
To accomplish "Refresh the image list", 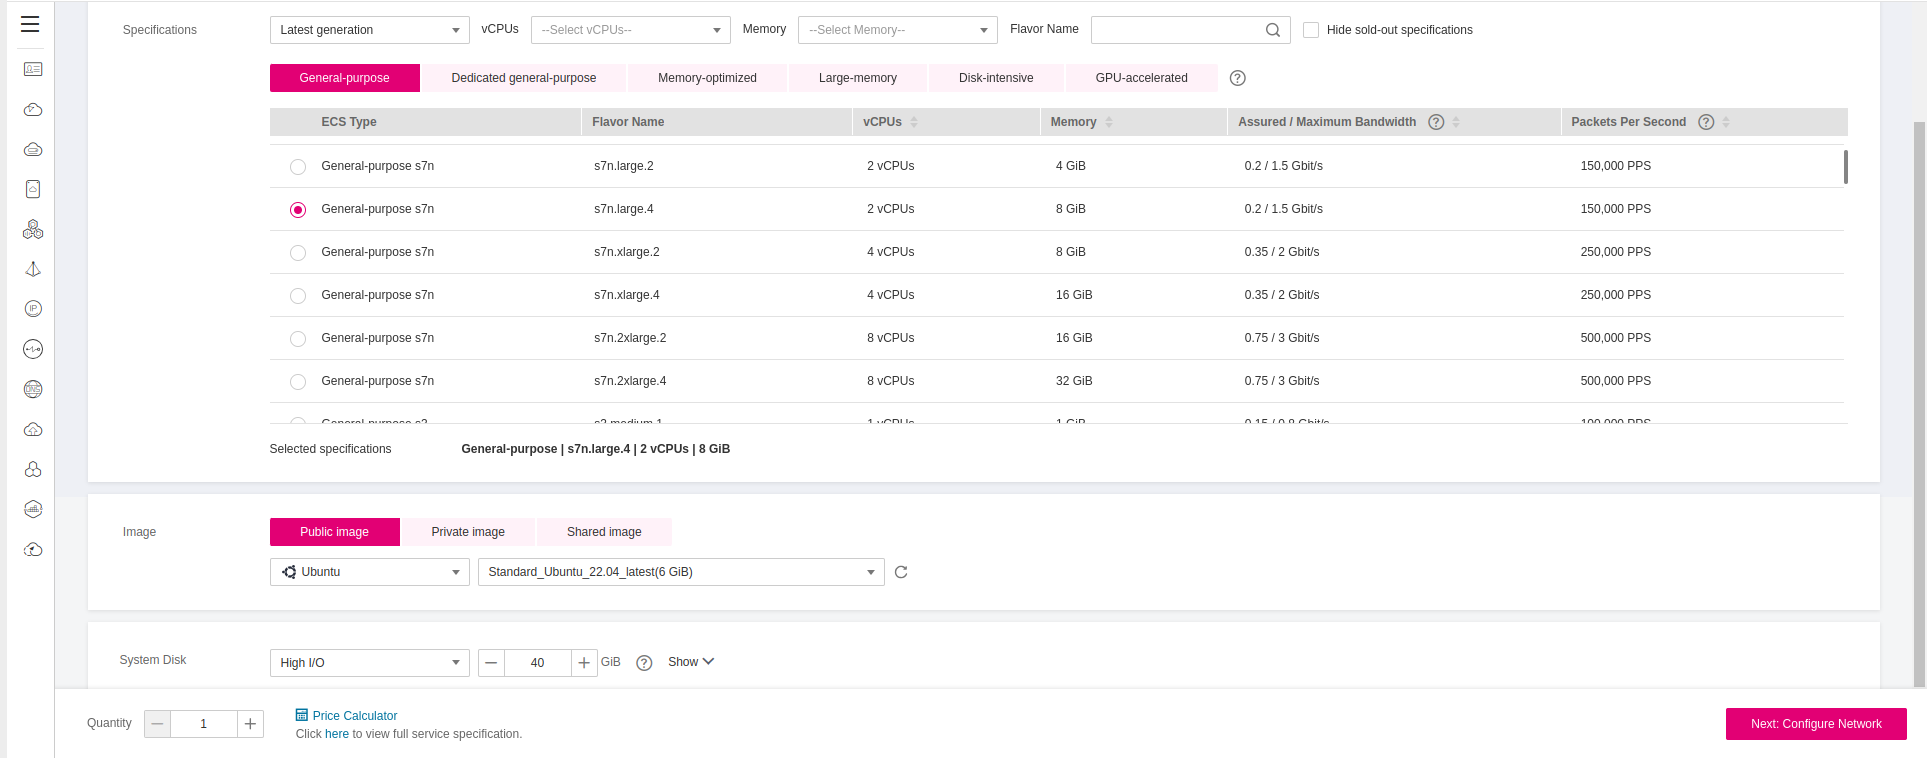I will [901, 572].
